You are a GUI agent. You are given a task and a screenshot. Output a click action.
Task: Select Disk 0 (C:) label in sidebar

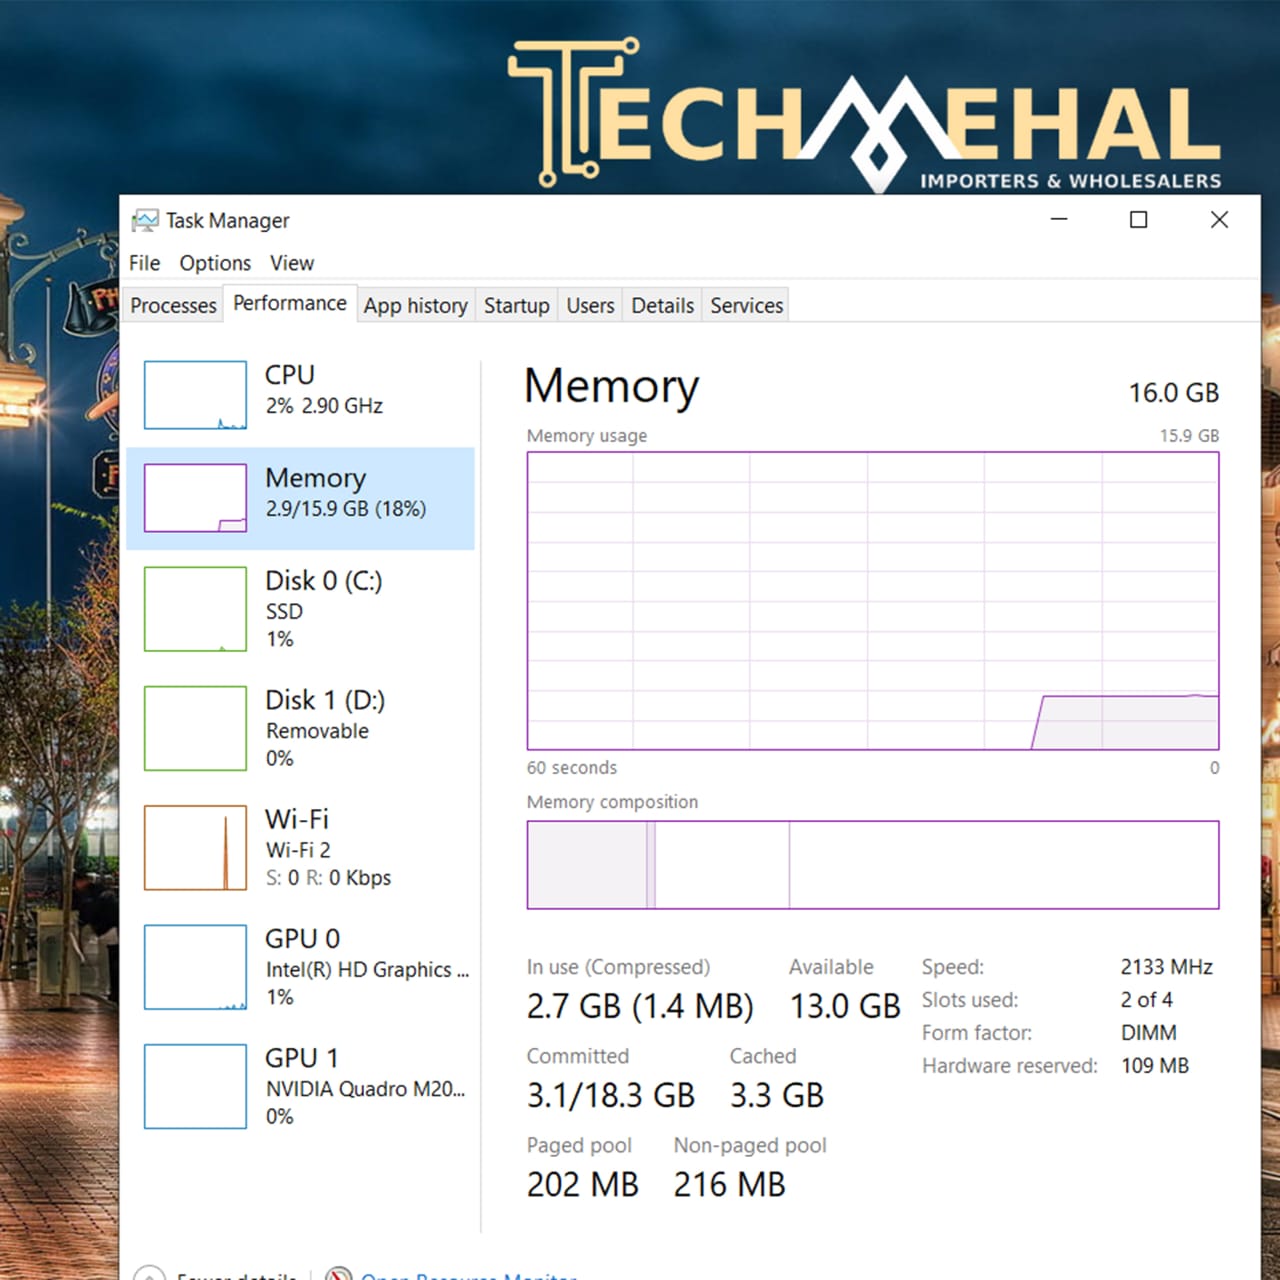[324, 581]
